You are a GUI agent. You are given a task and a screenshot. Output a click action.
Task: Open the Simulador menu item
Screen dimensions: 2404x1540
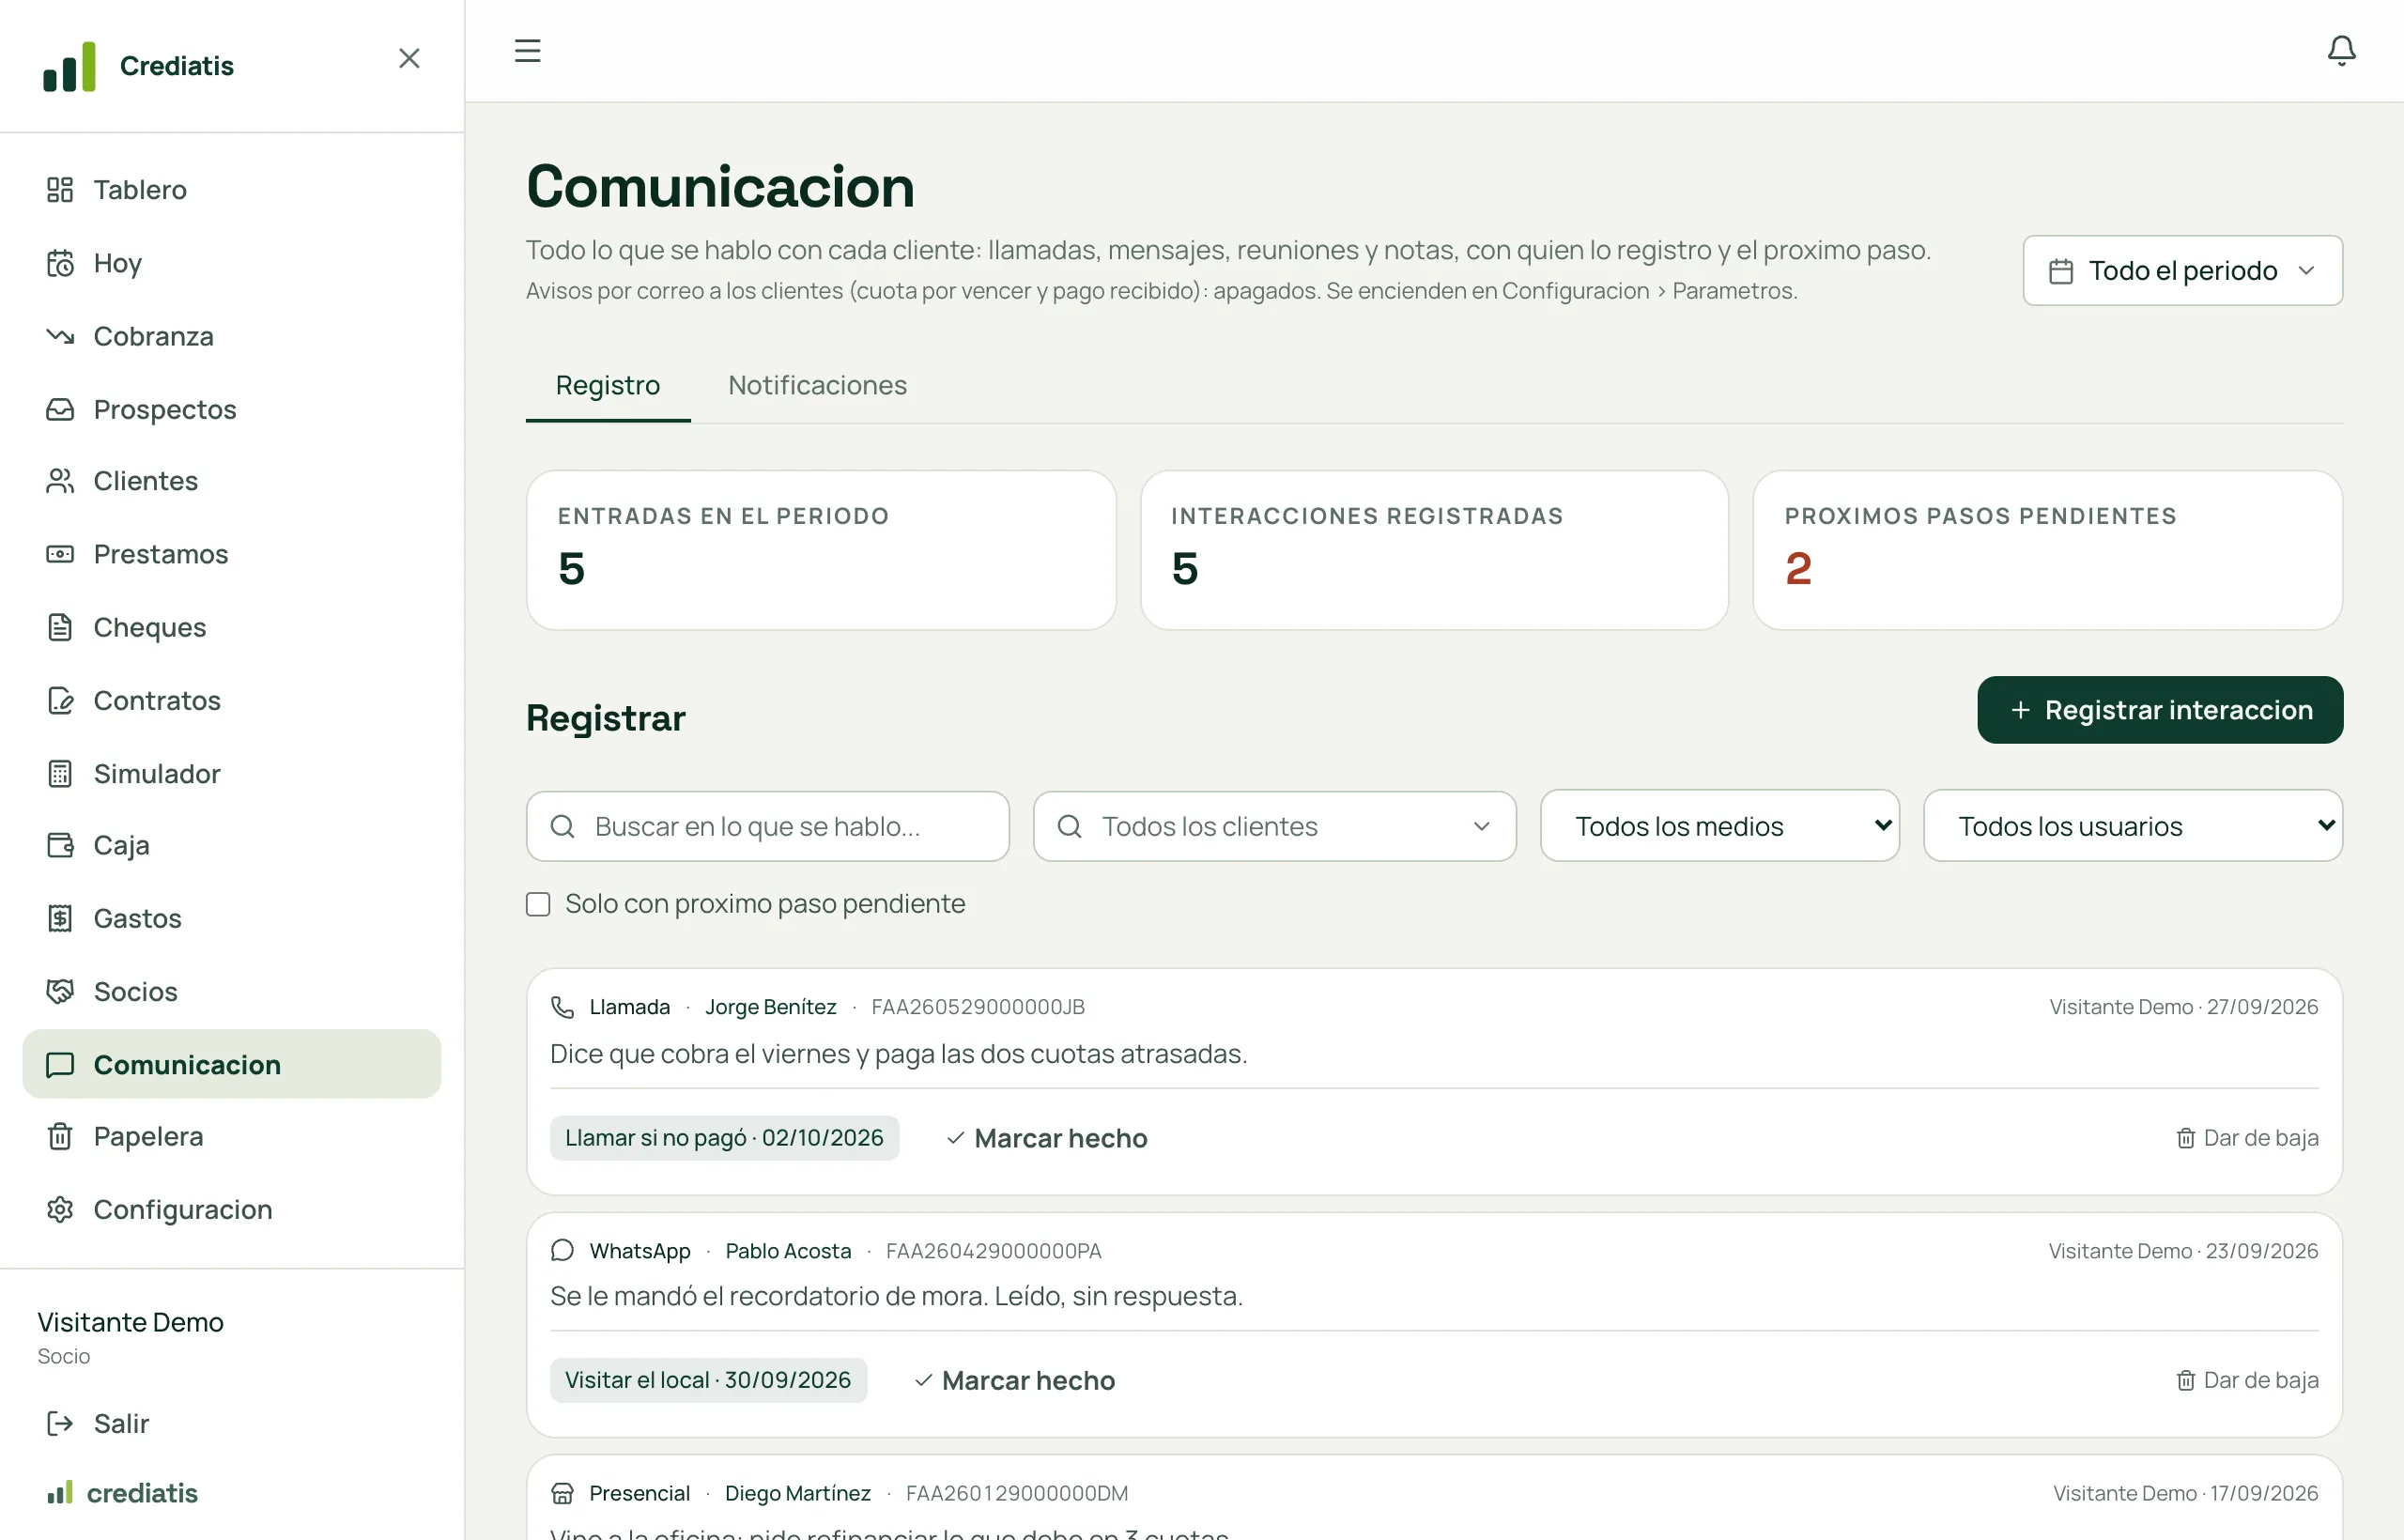(231, 773)
